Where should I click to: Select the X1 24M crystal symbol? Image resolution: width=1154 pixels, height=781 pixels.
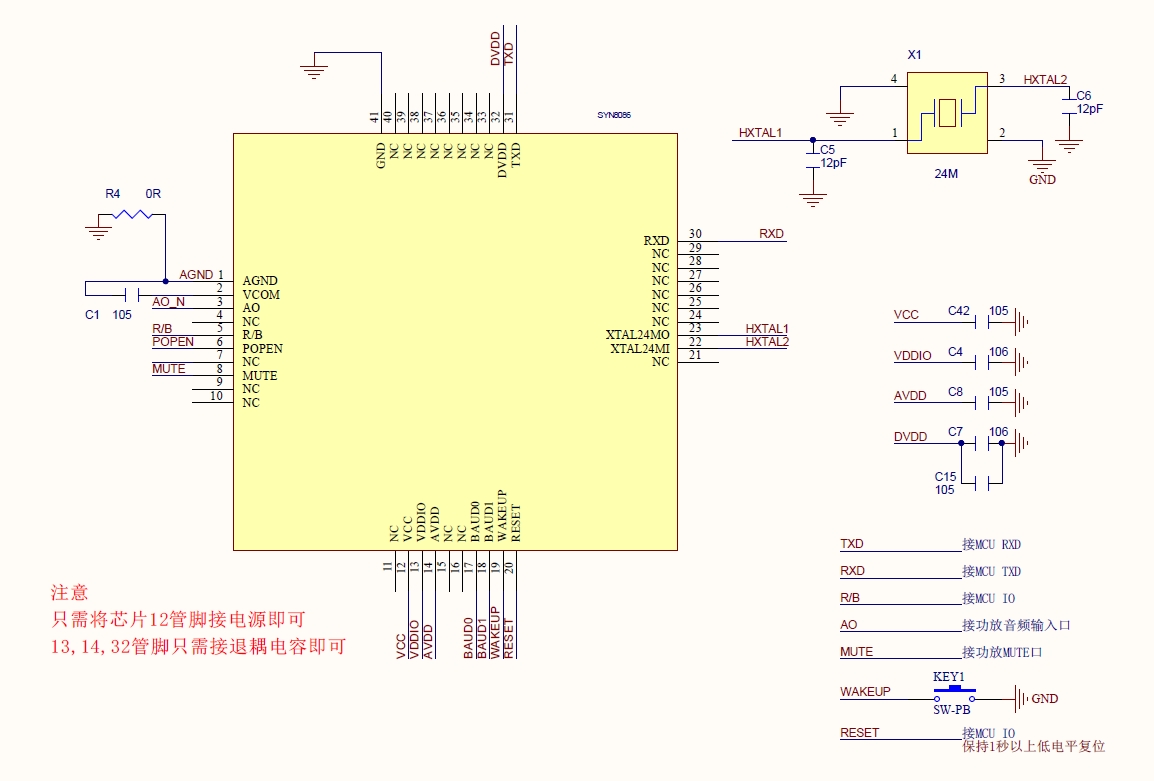[946, 112]
